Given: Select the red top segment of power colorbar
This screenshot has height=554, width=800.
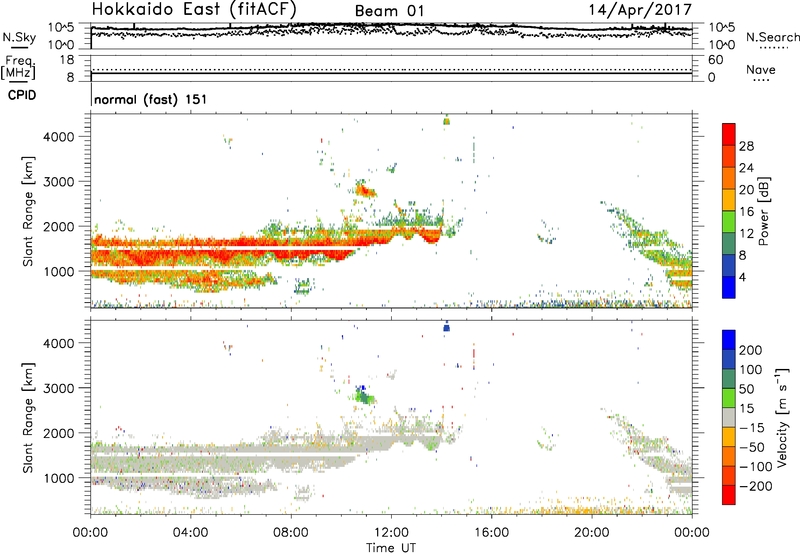Looking at the screenshot, I should point(729,134).
